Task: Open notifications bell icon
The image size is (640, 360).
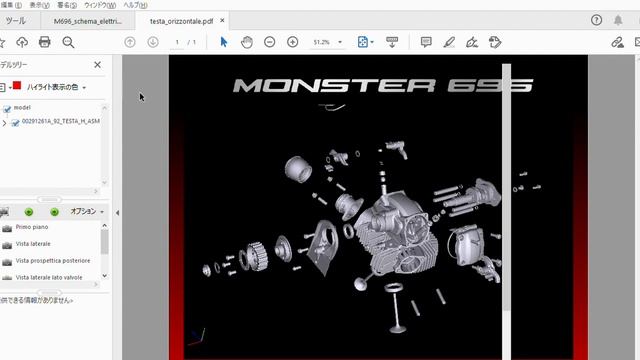Action: point(618,20)
